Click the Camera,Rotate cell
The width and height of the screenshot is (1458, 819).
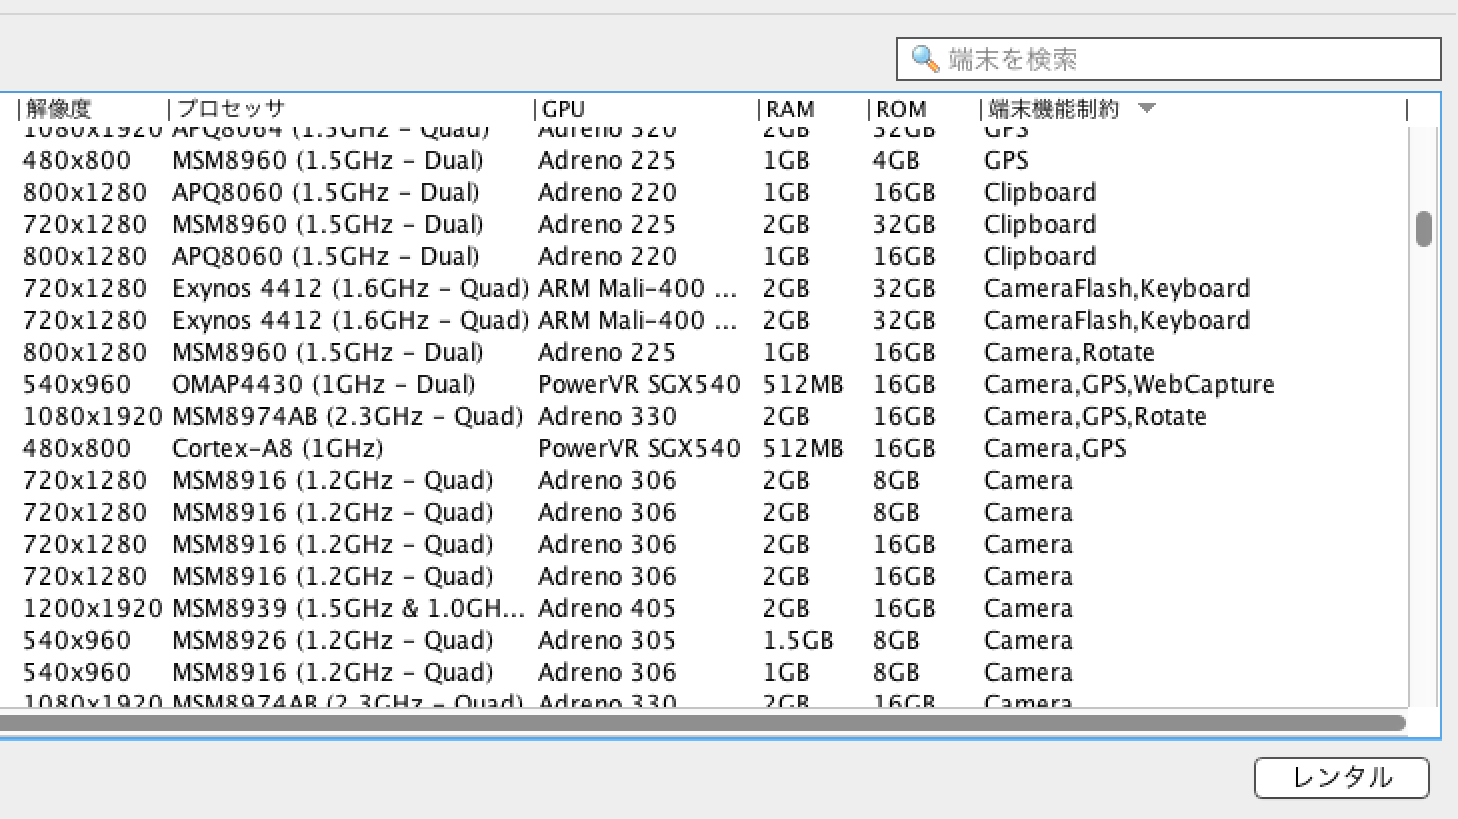[x=1069, y=352]
